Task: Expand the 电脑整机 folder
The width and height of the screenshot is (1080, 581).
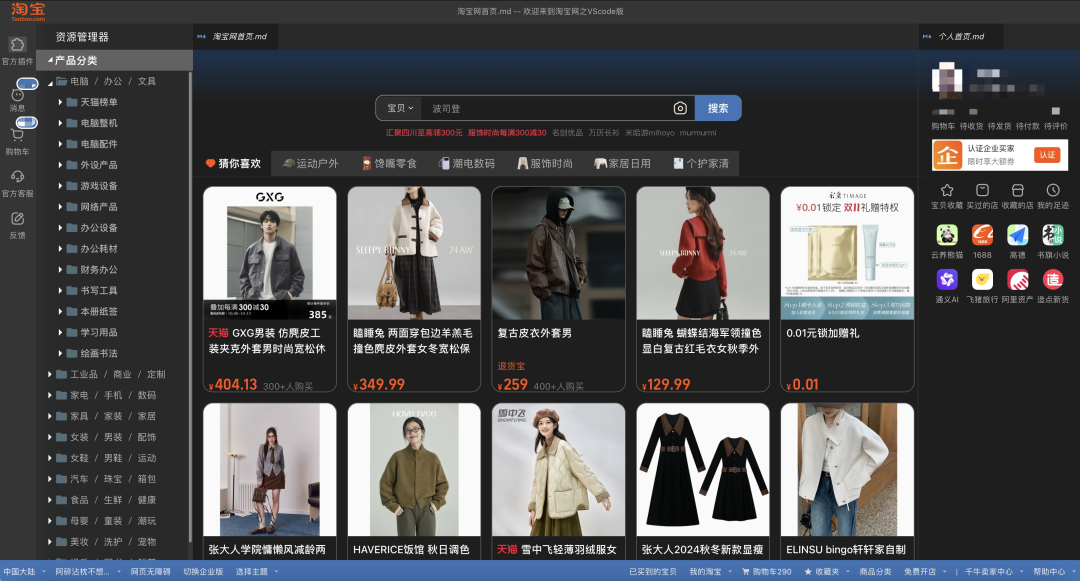Action: coord(61,123)
